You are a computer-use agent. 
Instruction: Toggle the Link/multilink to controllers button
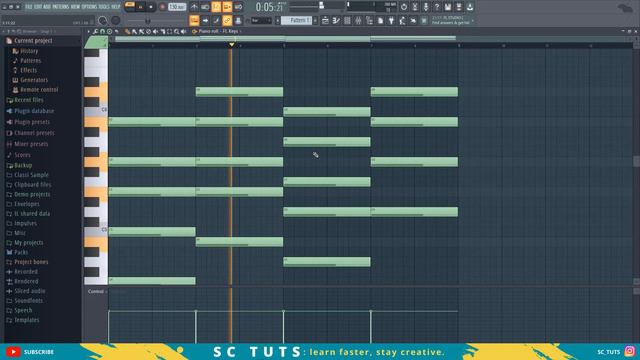coord(227,20)
